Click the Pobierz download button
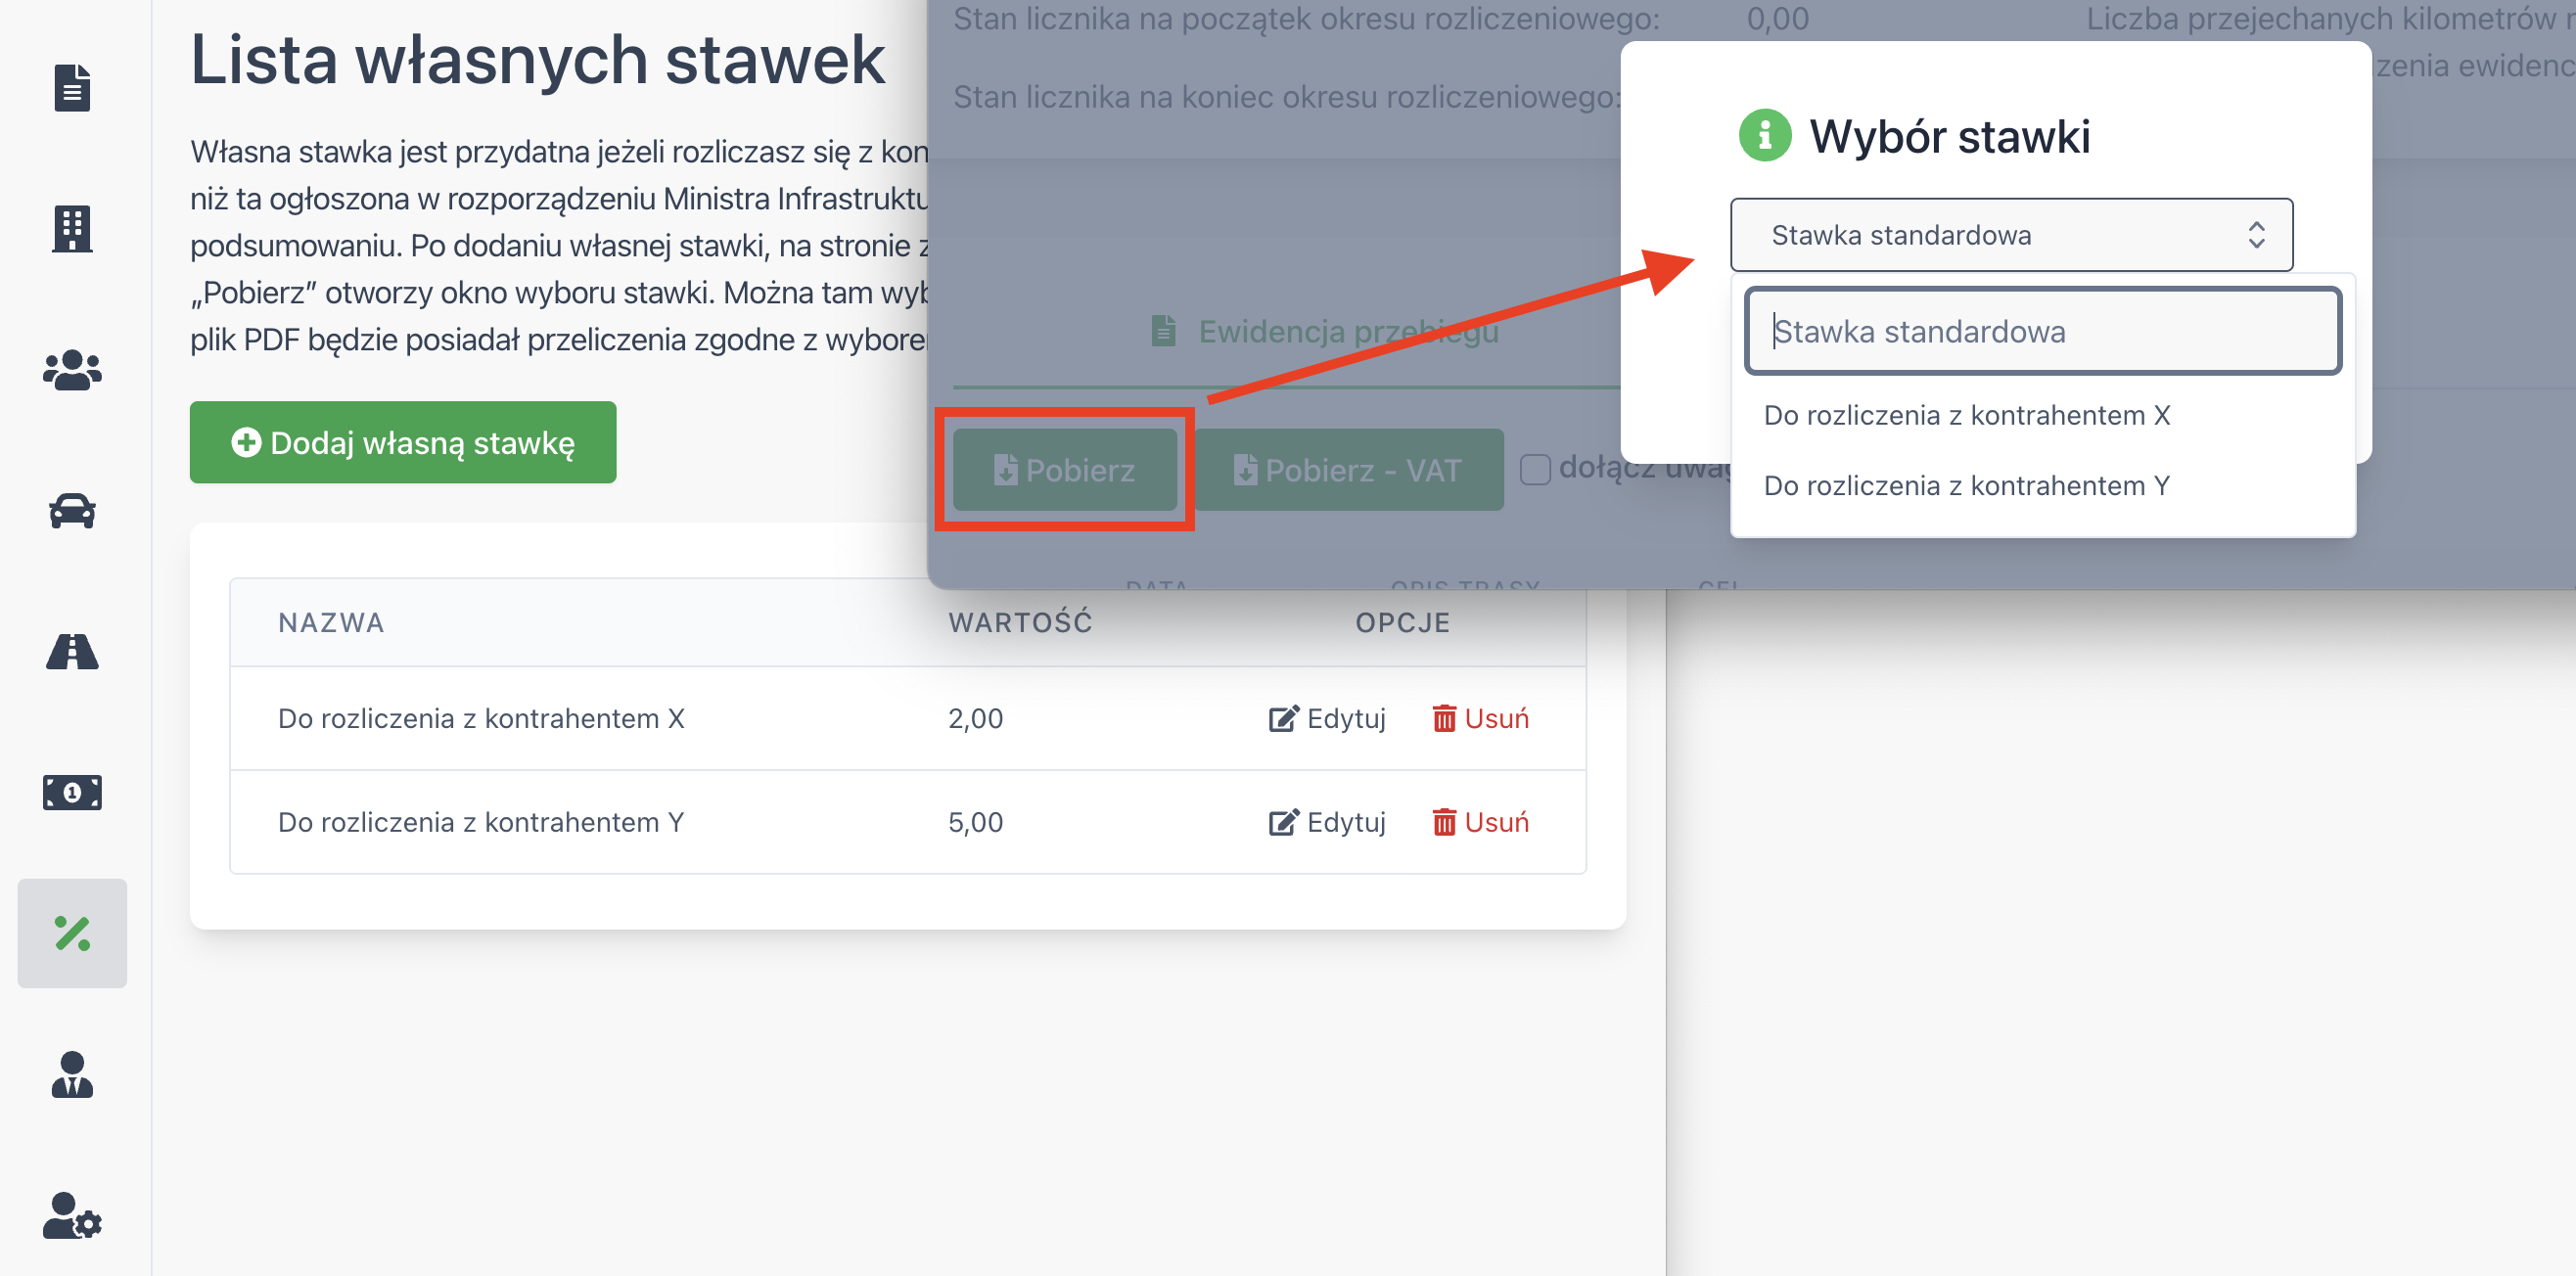Viewport: 2576px width, 1276px height. (1065, 470)
